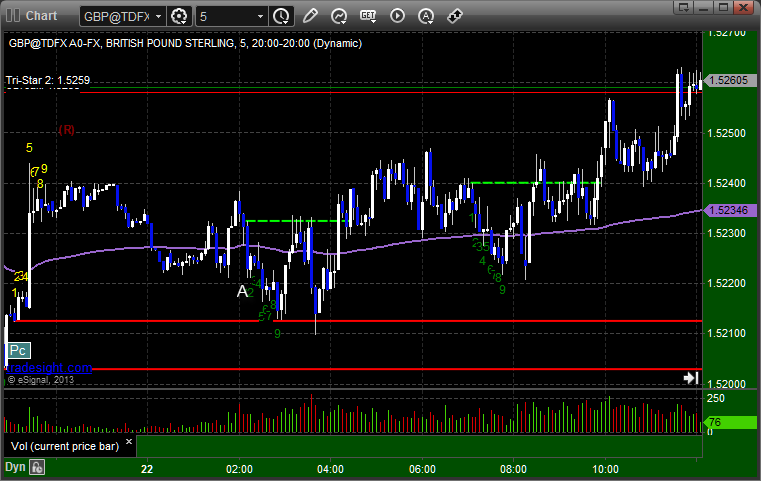Click the 1.52500 price axis label

(727, 133)
